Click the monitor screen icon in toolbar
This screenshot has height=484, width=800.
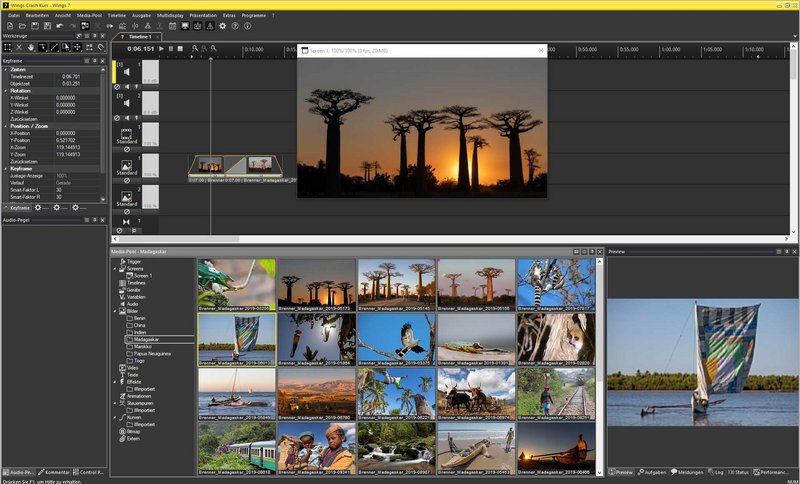pos(185,26)
